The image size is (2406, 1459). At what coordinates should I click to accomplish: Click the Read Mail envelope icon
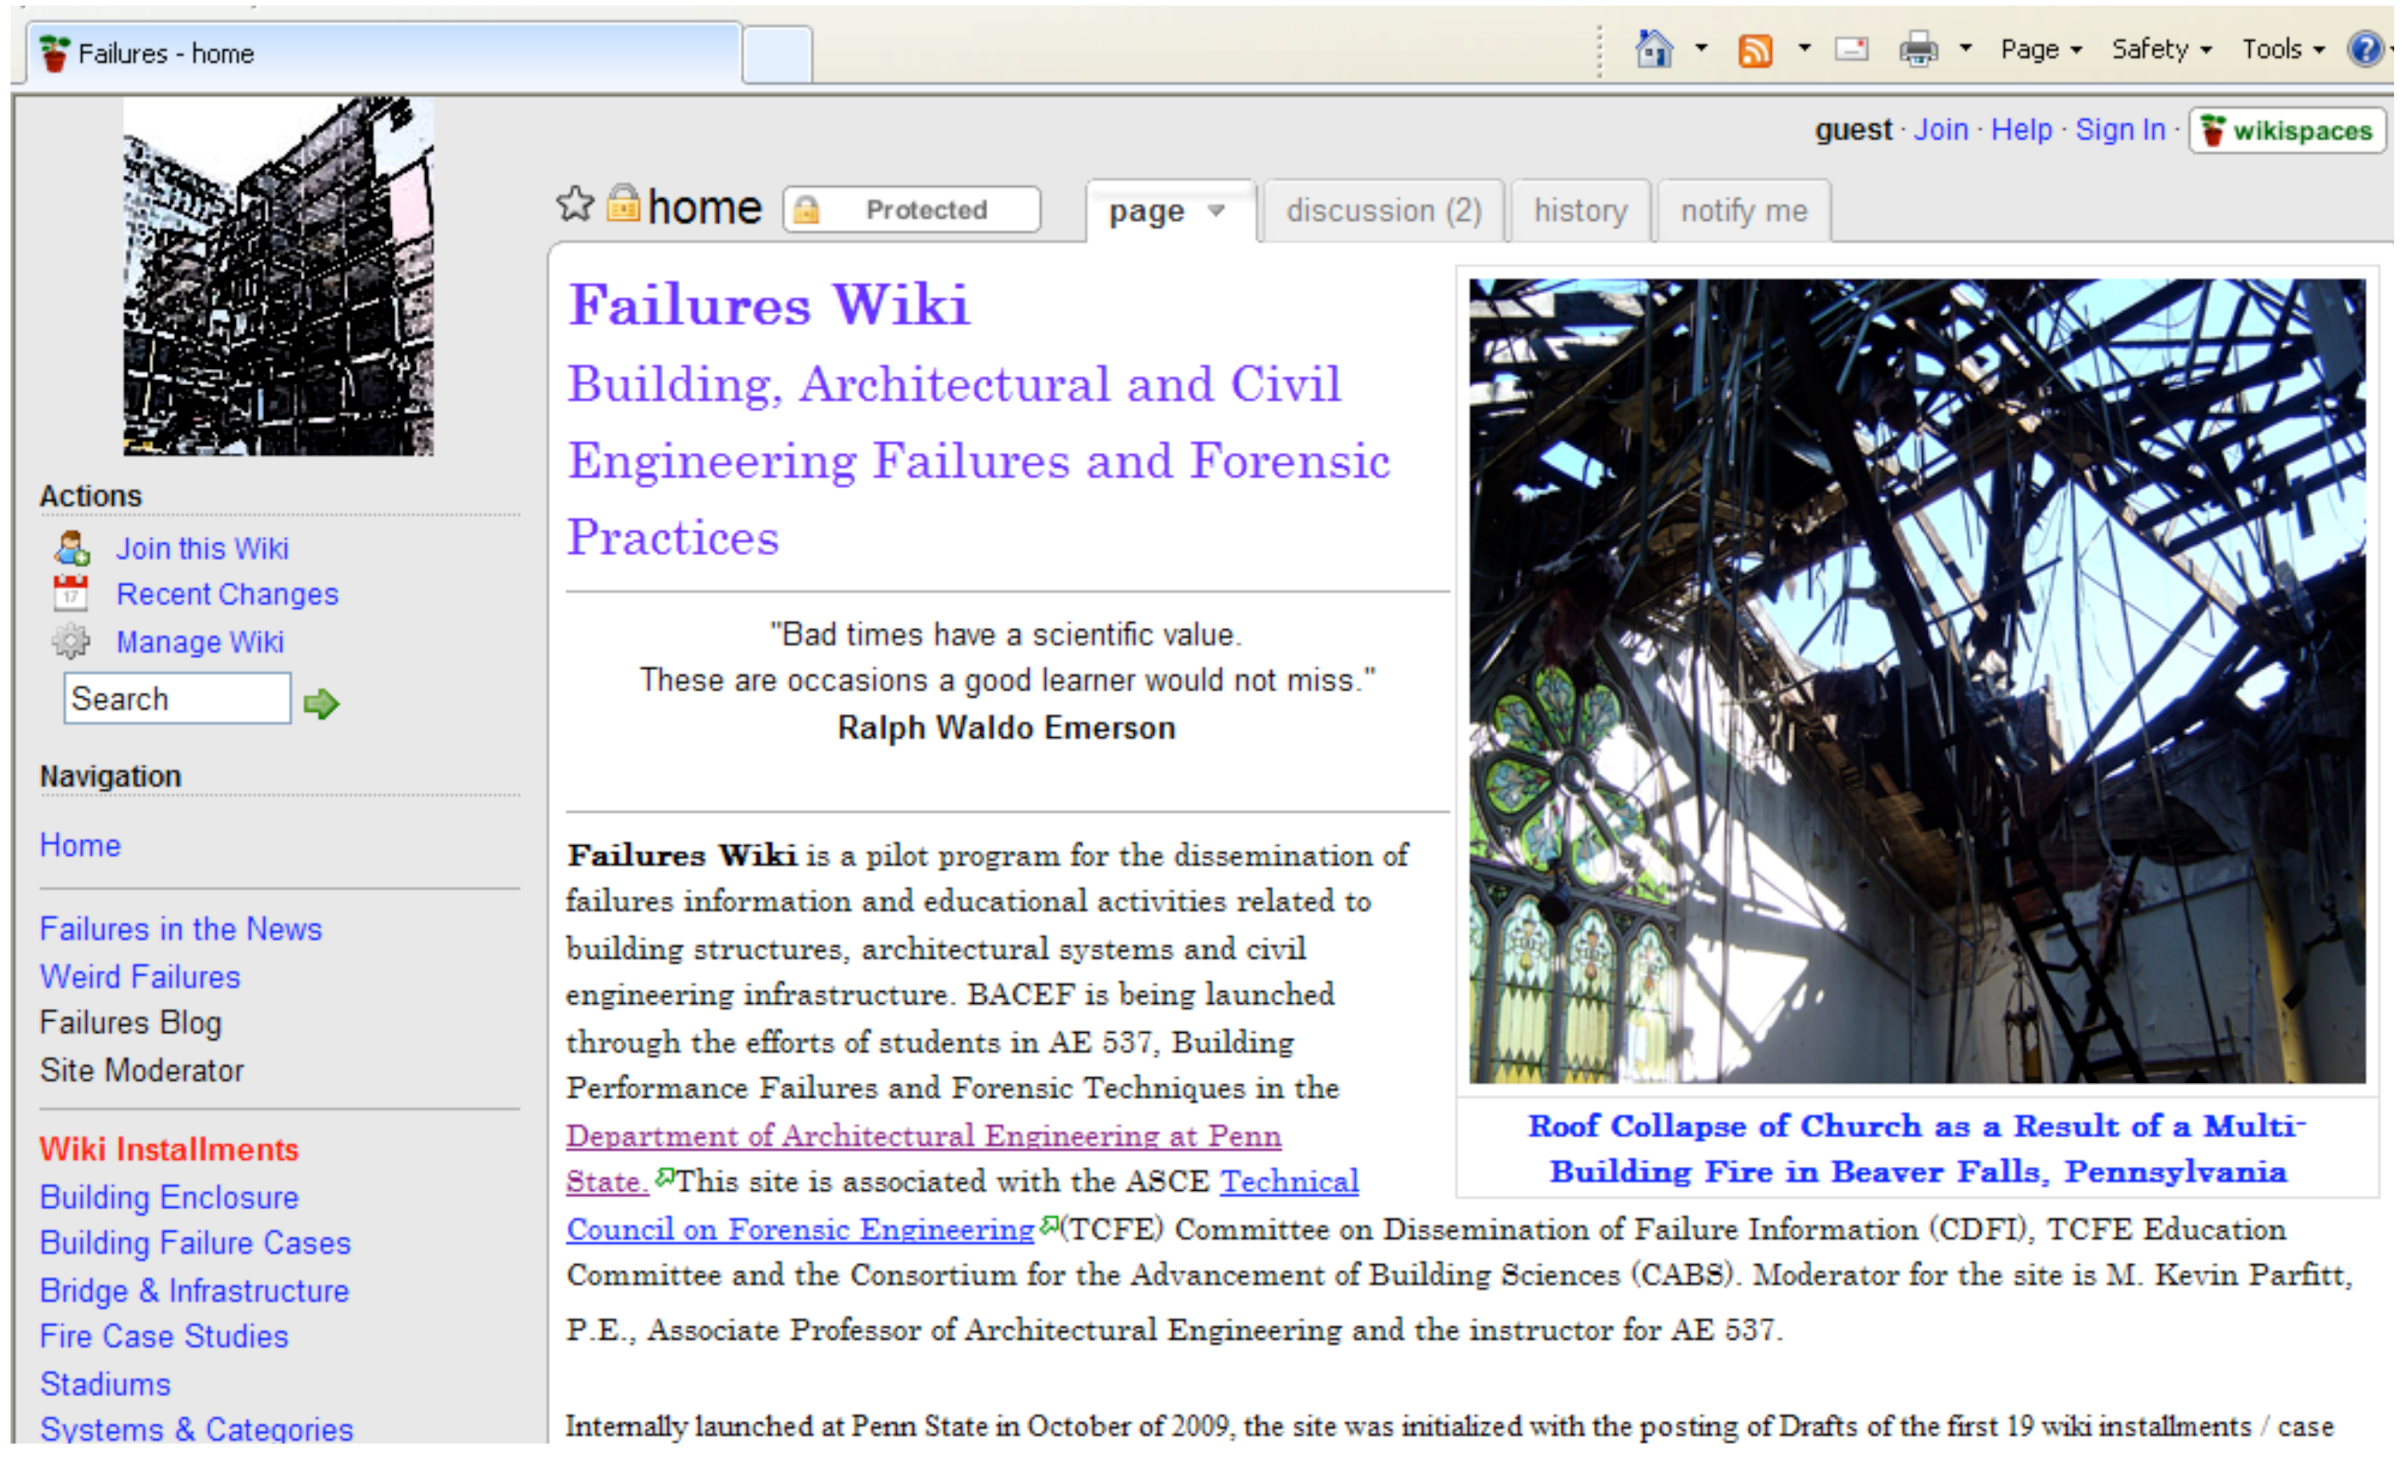(1851, 48)
